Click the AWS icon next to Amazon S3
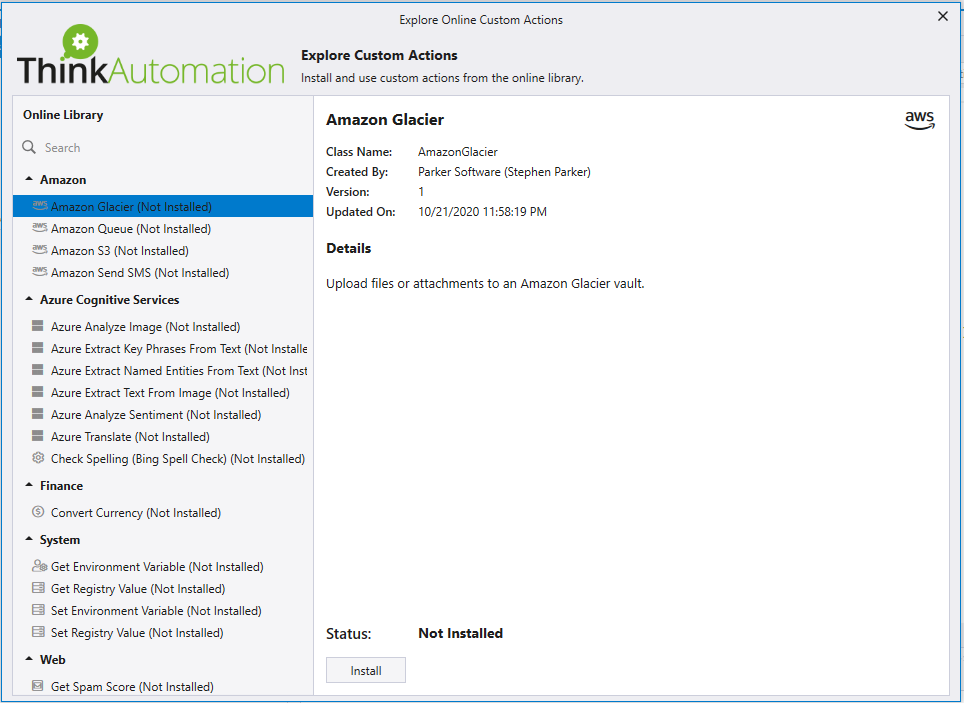The width and height of the screenshot is (964, 703). pyautogui.click(x=39, y=250)
